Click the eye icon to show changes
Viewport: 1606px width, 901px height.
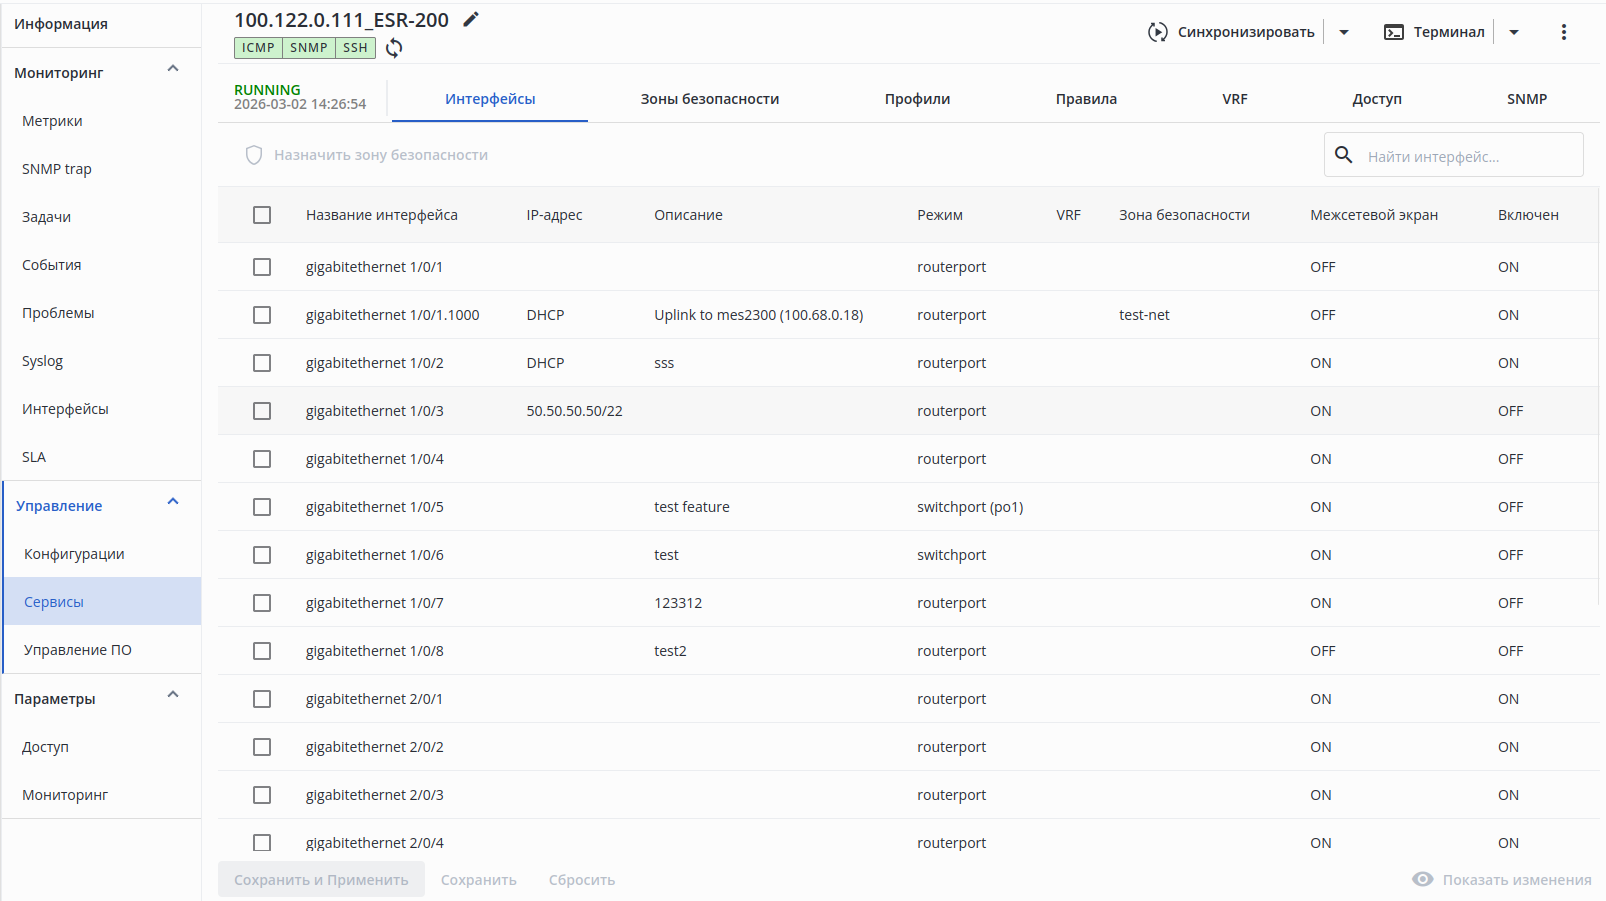tap(1422, 879)
